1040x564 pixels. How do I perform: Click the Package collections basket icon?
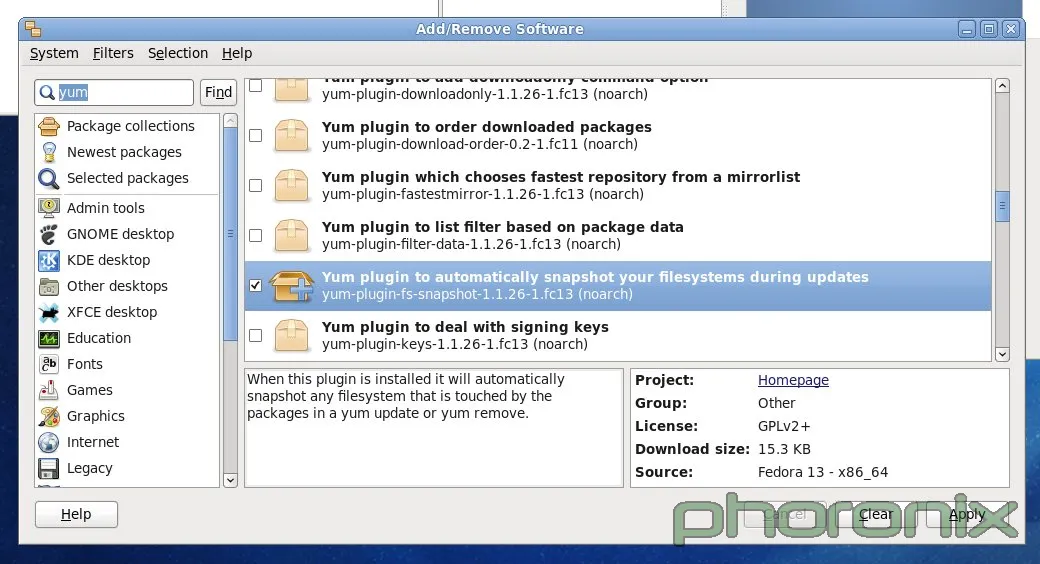click(x=49, y=126)
